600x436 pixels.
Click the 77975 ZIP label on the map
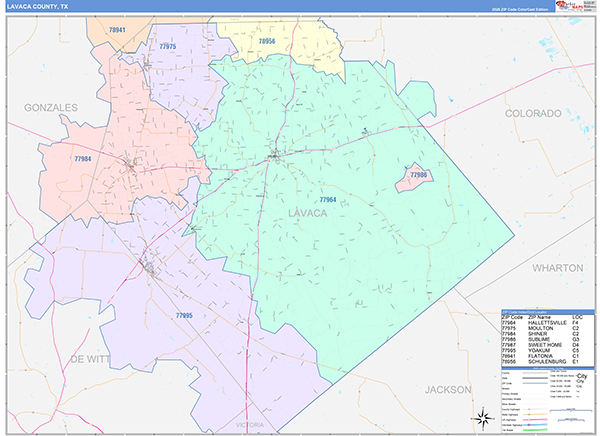[168, 47]
